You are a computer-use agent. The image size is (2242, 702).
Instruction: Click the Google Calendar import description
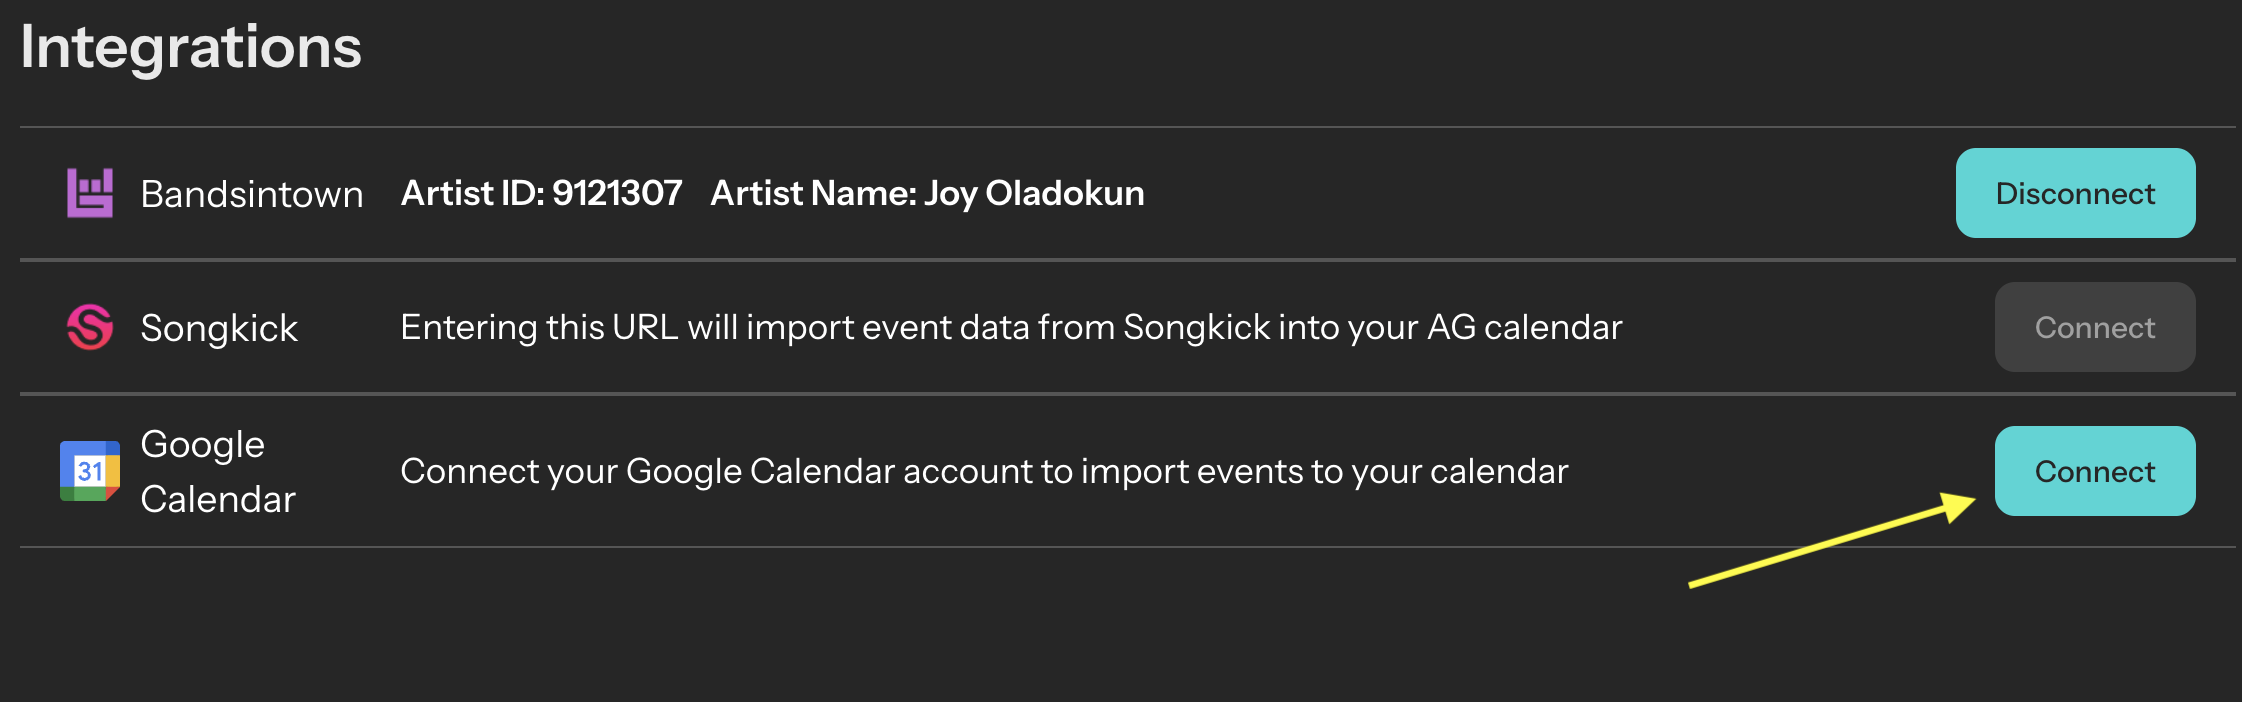pos(984,471)
